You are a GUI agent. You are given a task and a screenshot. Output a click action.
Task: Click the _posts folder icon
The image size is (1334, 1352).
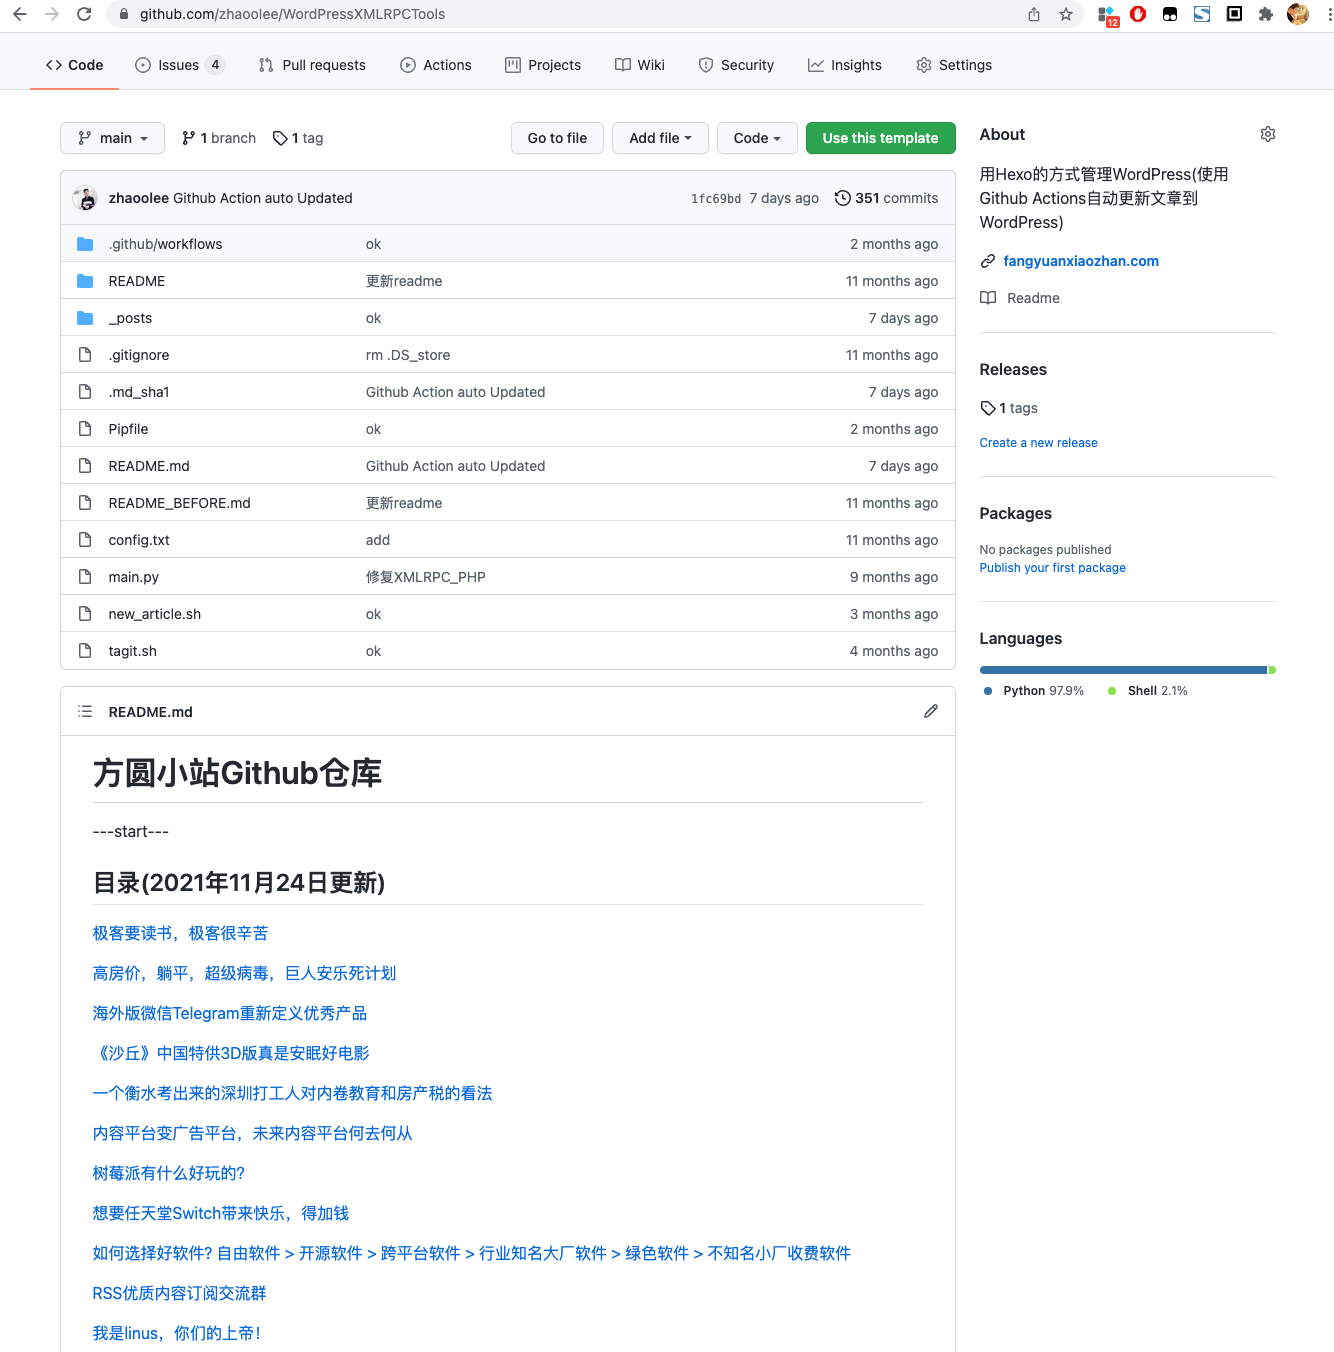85,318
